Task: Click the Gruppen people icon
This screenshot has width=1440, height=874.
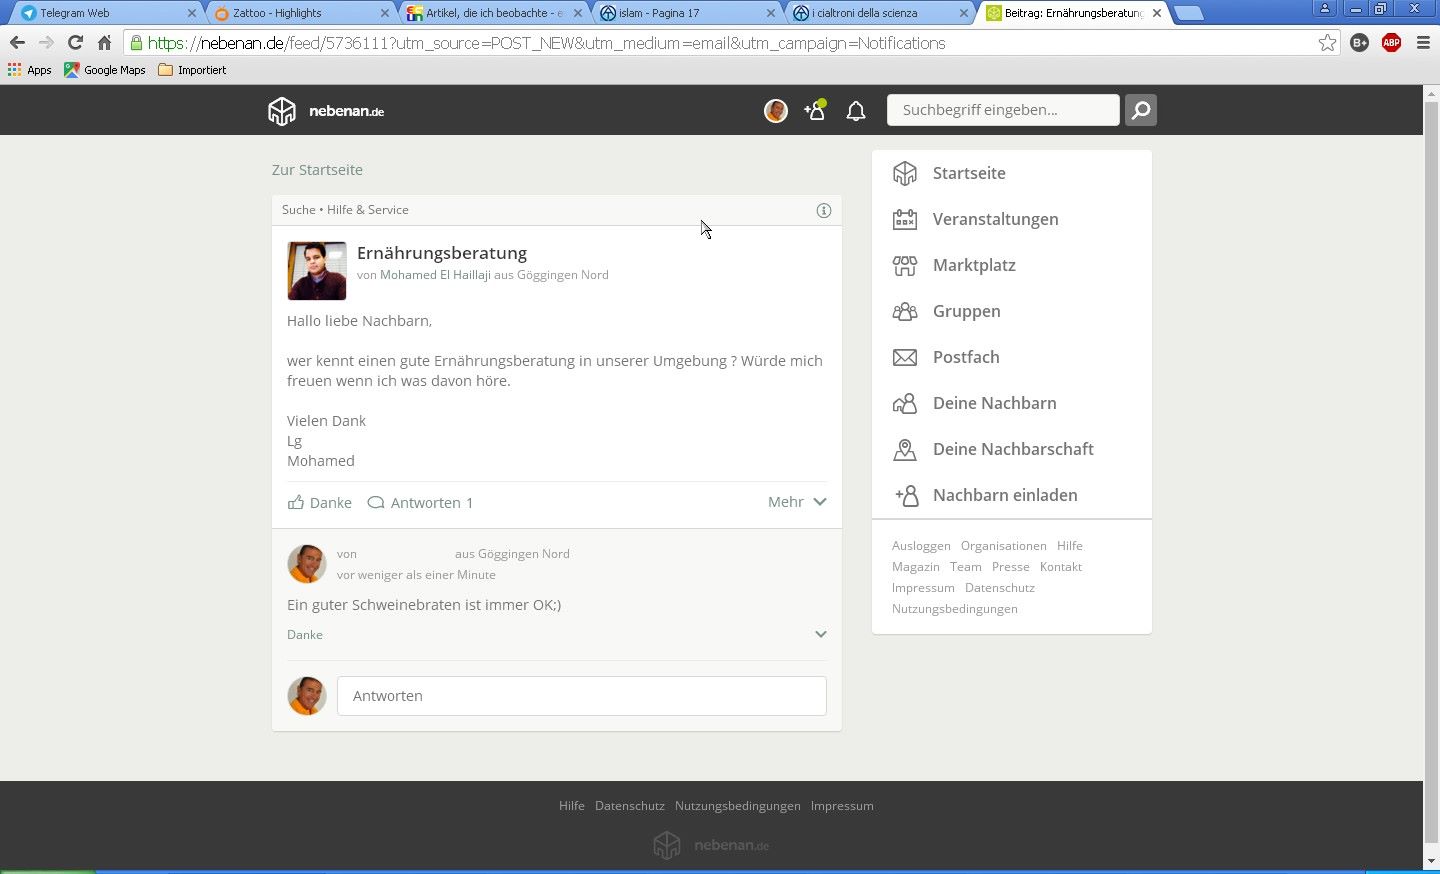Action: tap(905, 311)
